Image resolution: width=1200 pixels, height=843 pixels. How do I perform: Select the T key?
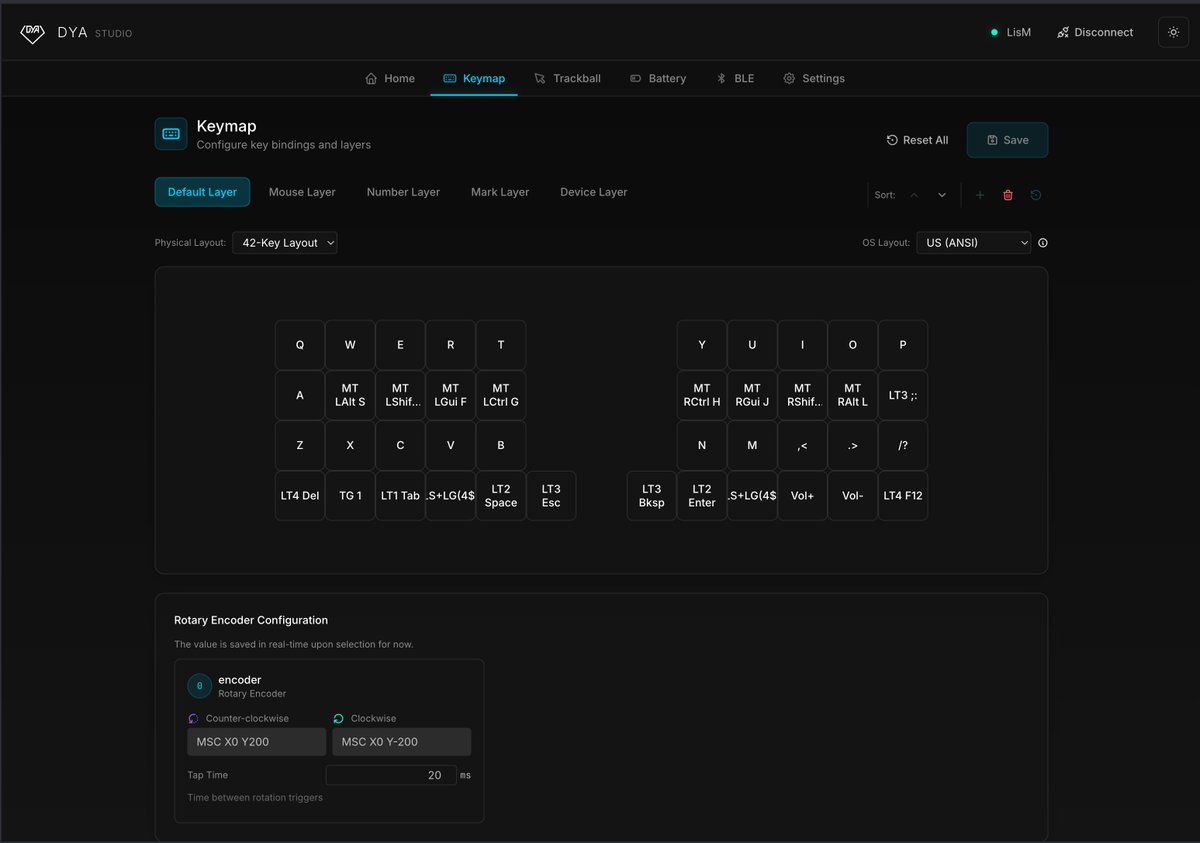click(501, 345)
